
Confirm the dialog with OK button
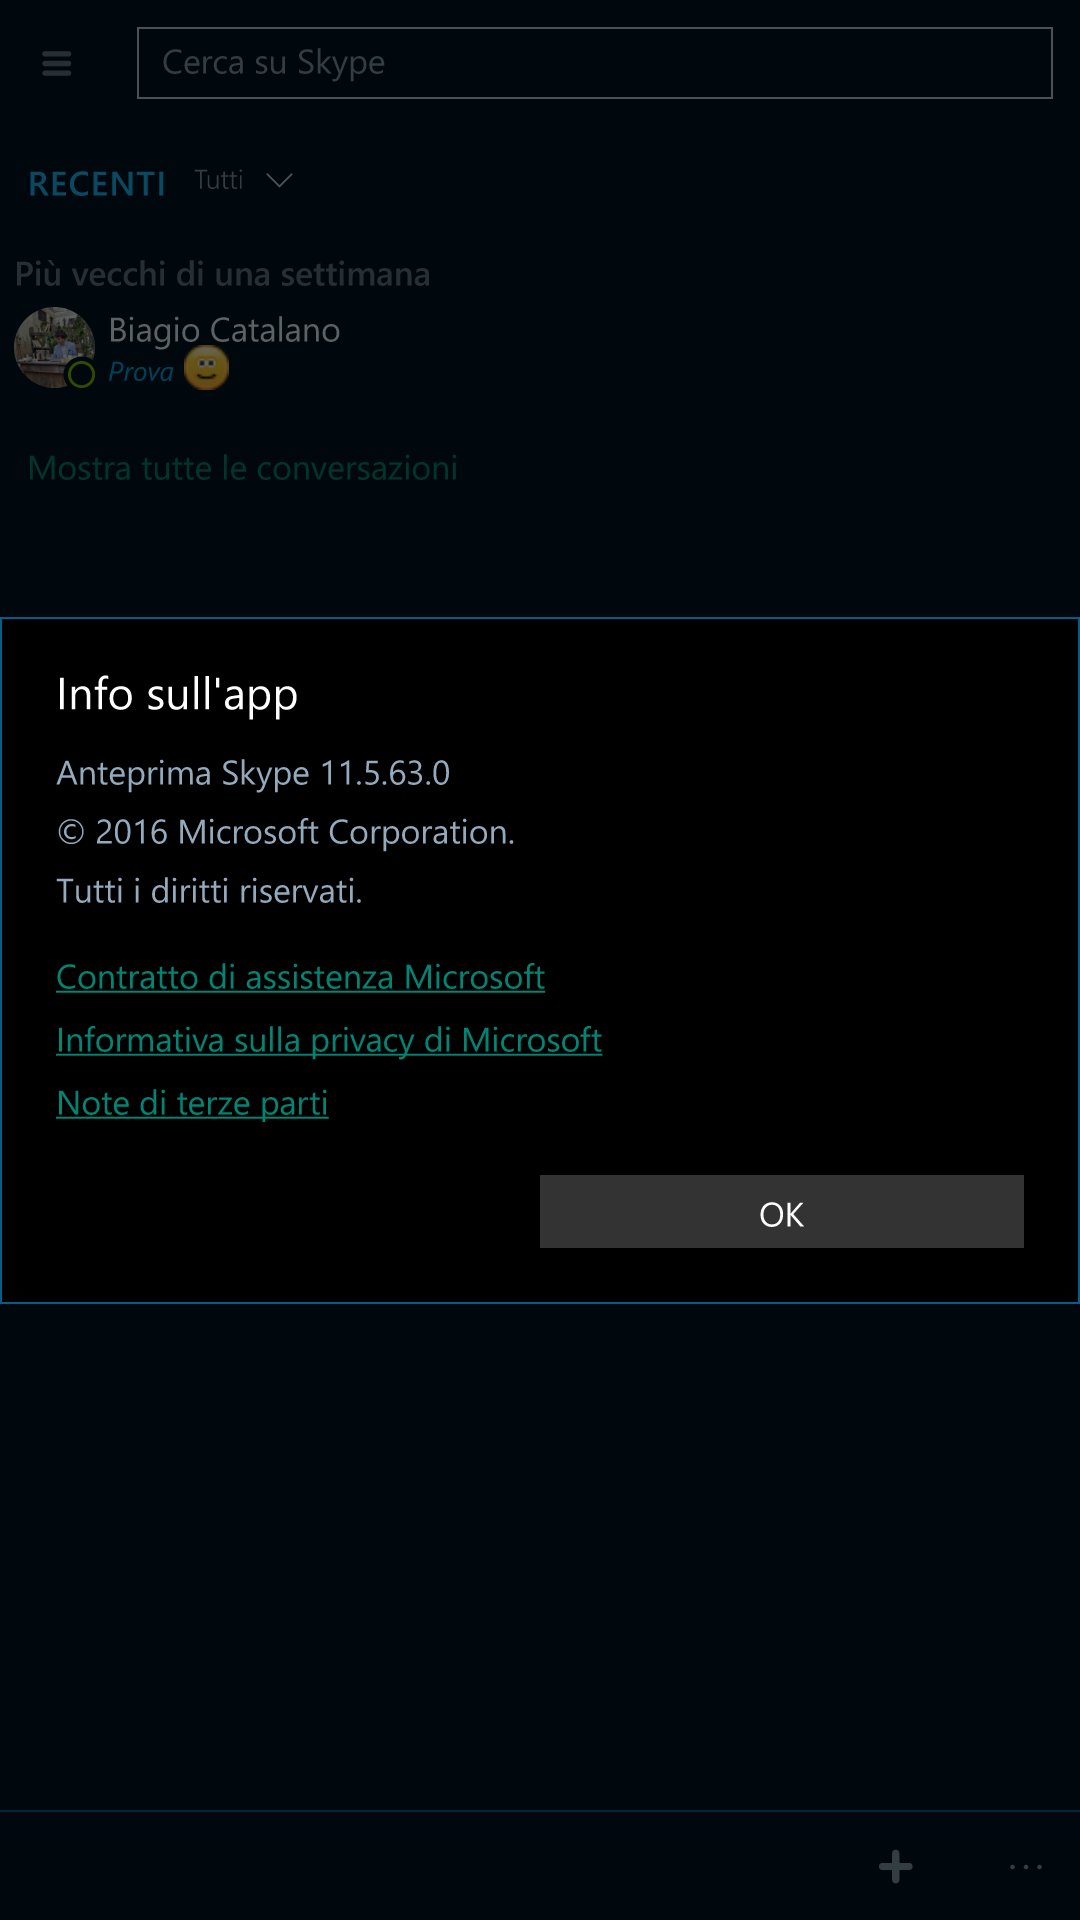click(x=782, y=1212)
